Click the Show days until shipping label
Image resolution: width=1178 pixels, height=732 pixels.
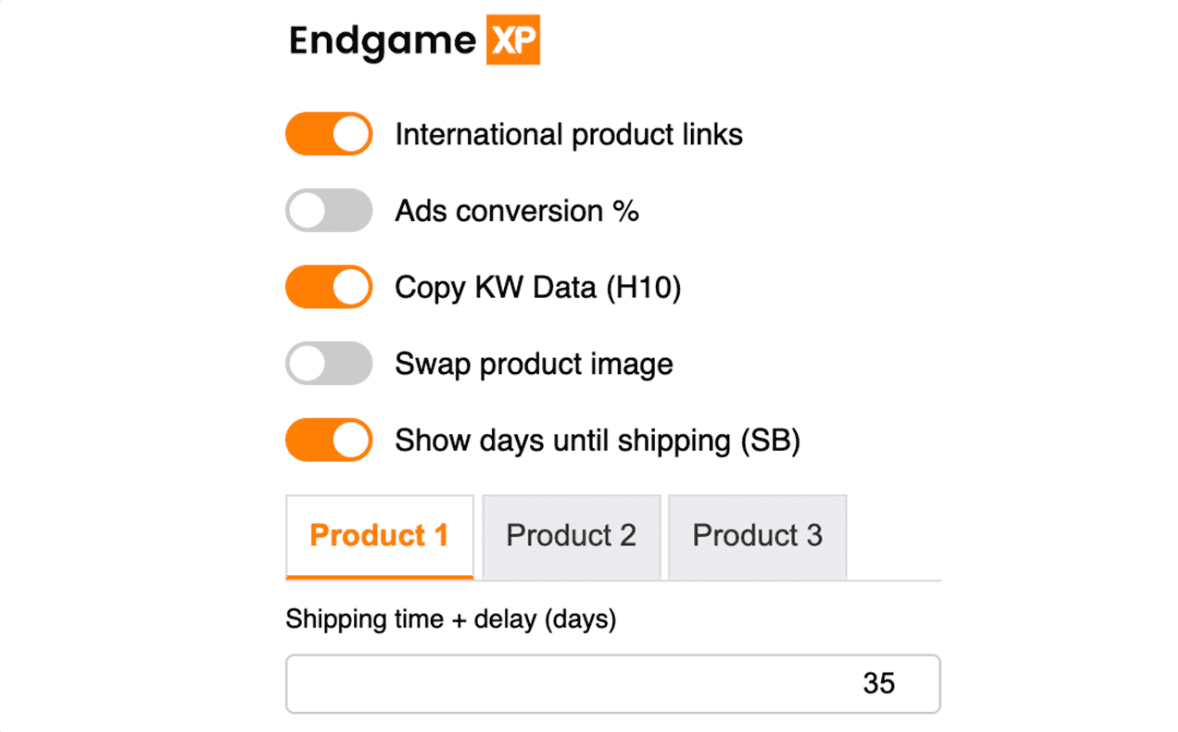point(597,440)
